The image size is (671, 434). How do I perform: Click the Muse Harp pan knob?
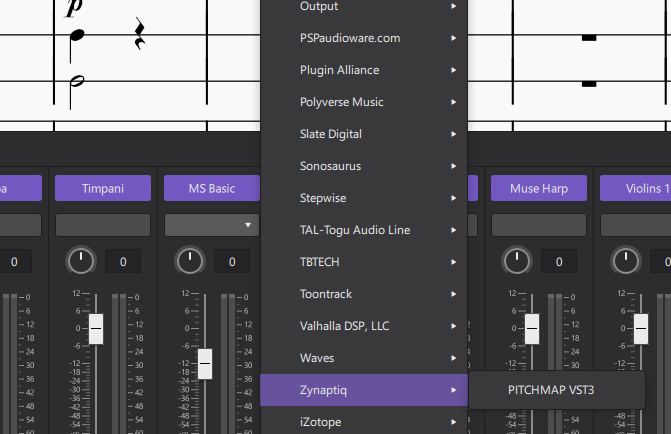point(517,261)
